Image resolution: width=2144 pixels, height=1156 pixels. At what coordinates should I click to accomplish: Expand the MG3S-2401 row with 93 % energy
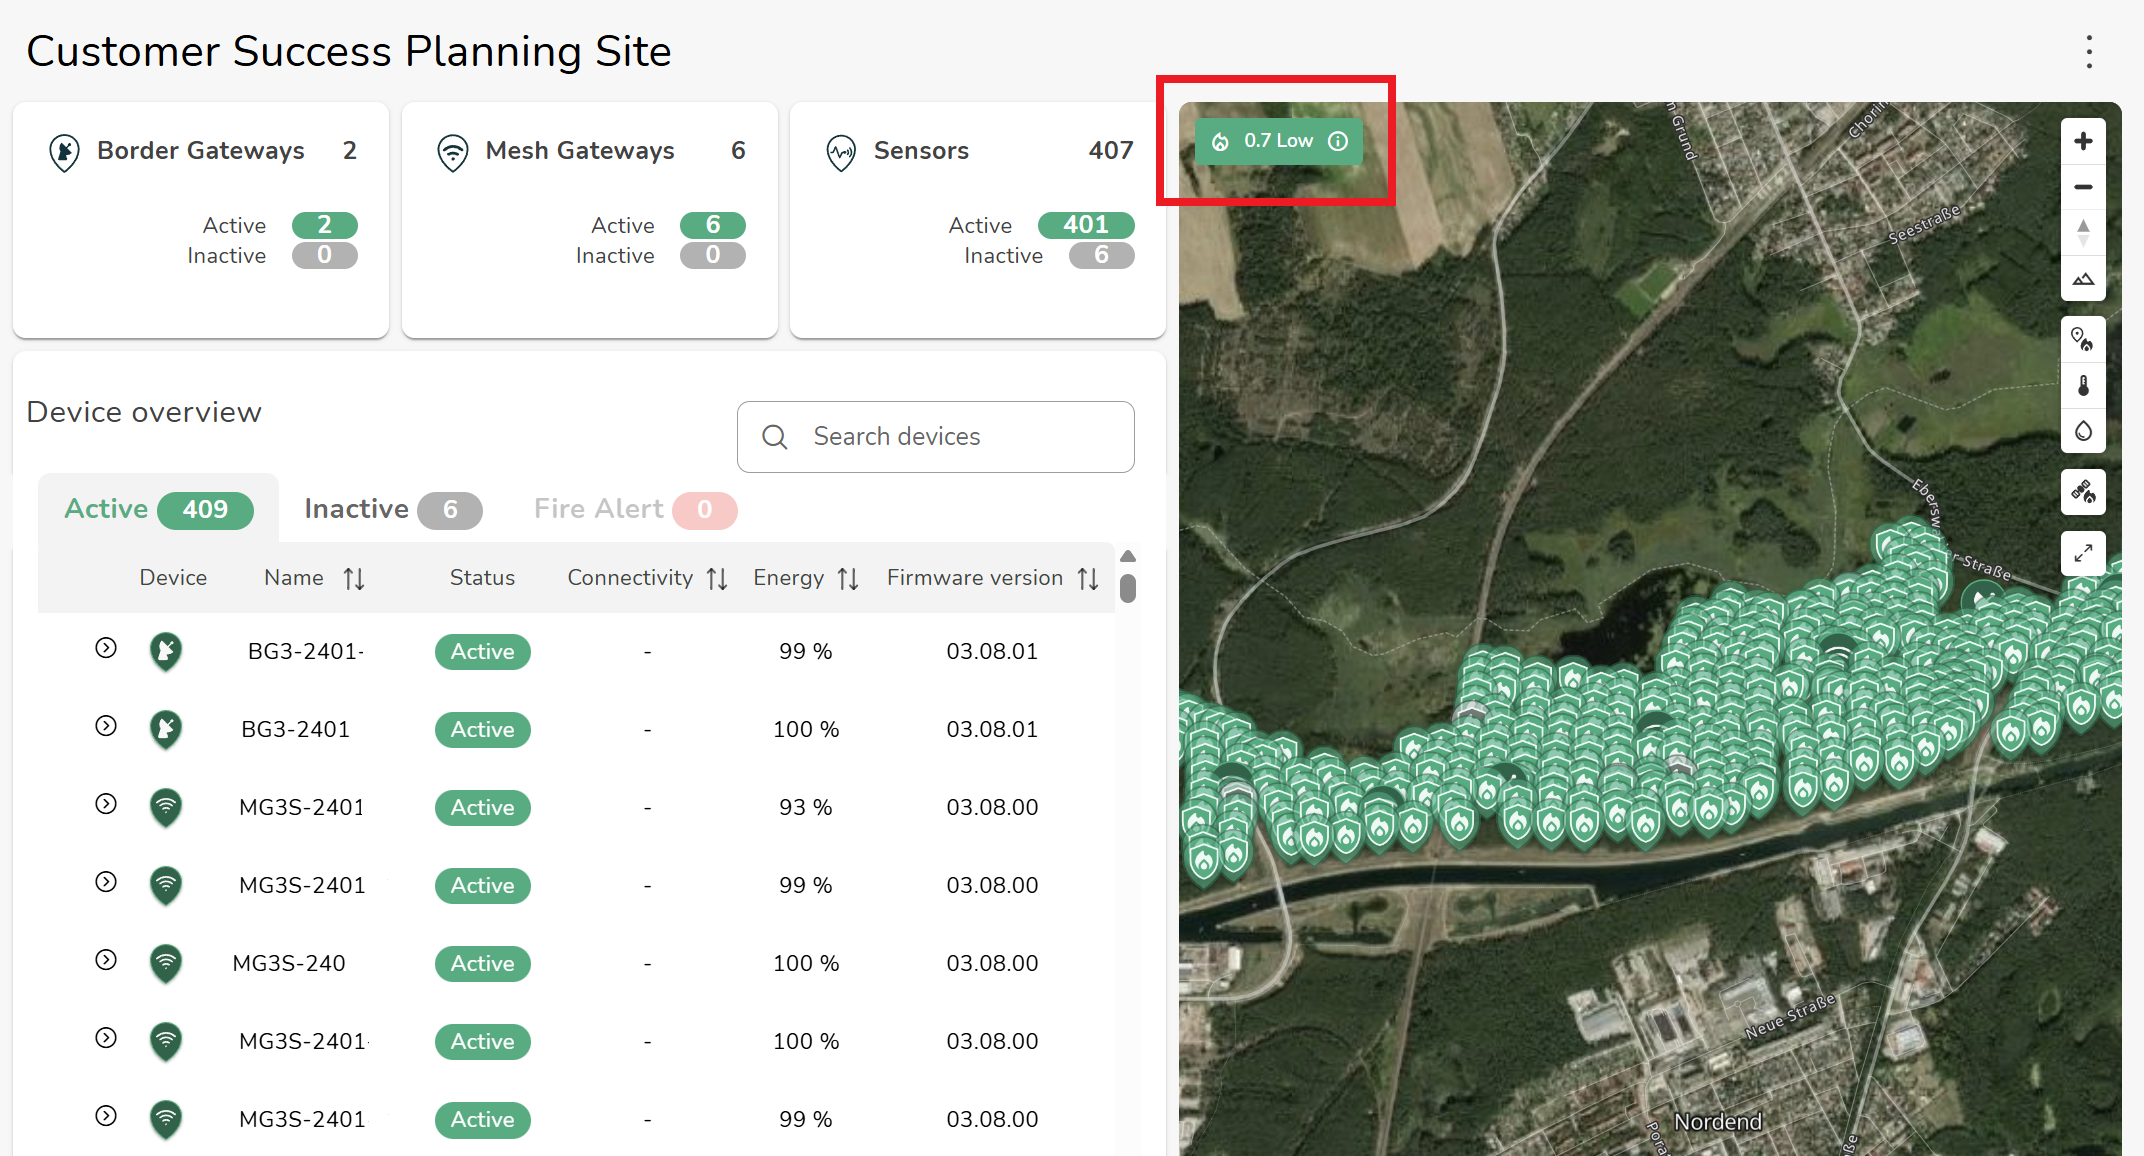106,804
